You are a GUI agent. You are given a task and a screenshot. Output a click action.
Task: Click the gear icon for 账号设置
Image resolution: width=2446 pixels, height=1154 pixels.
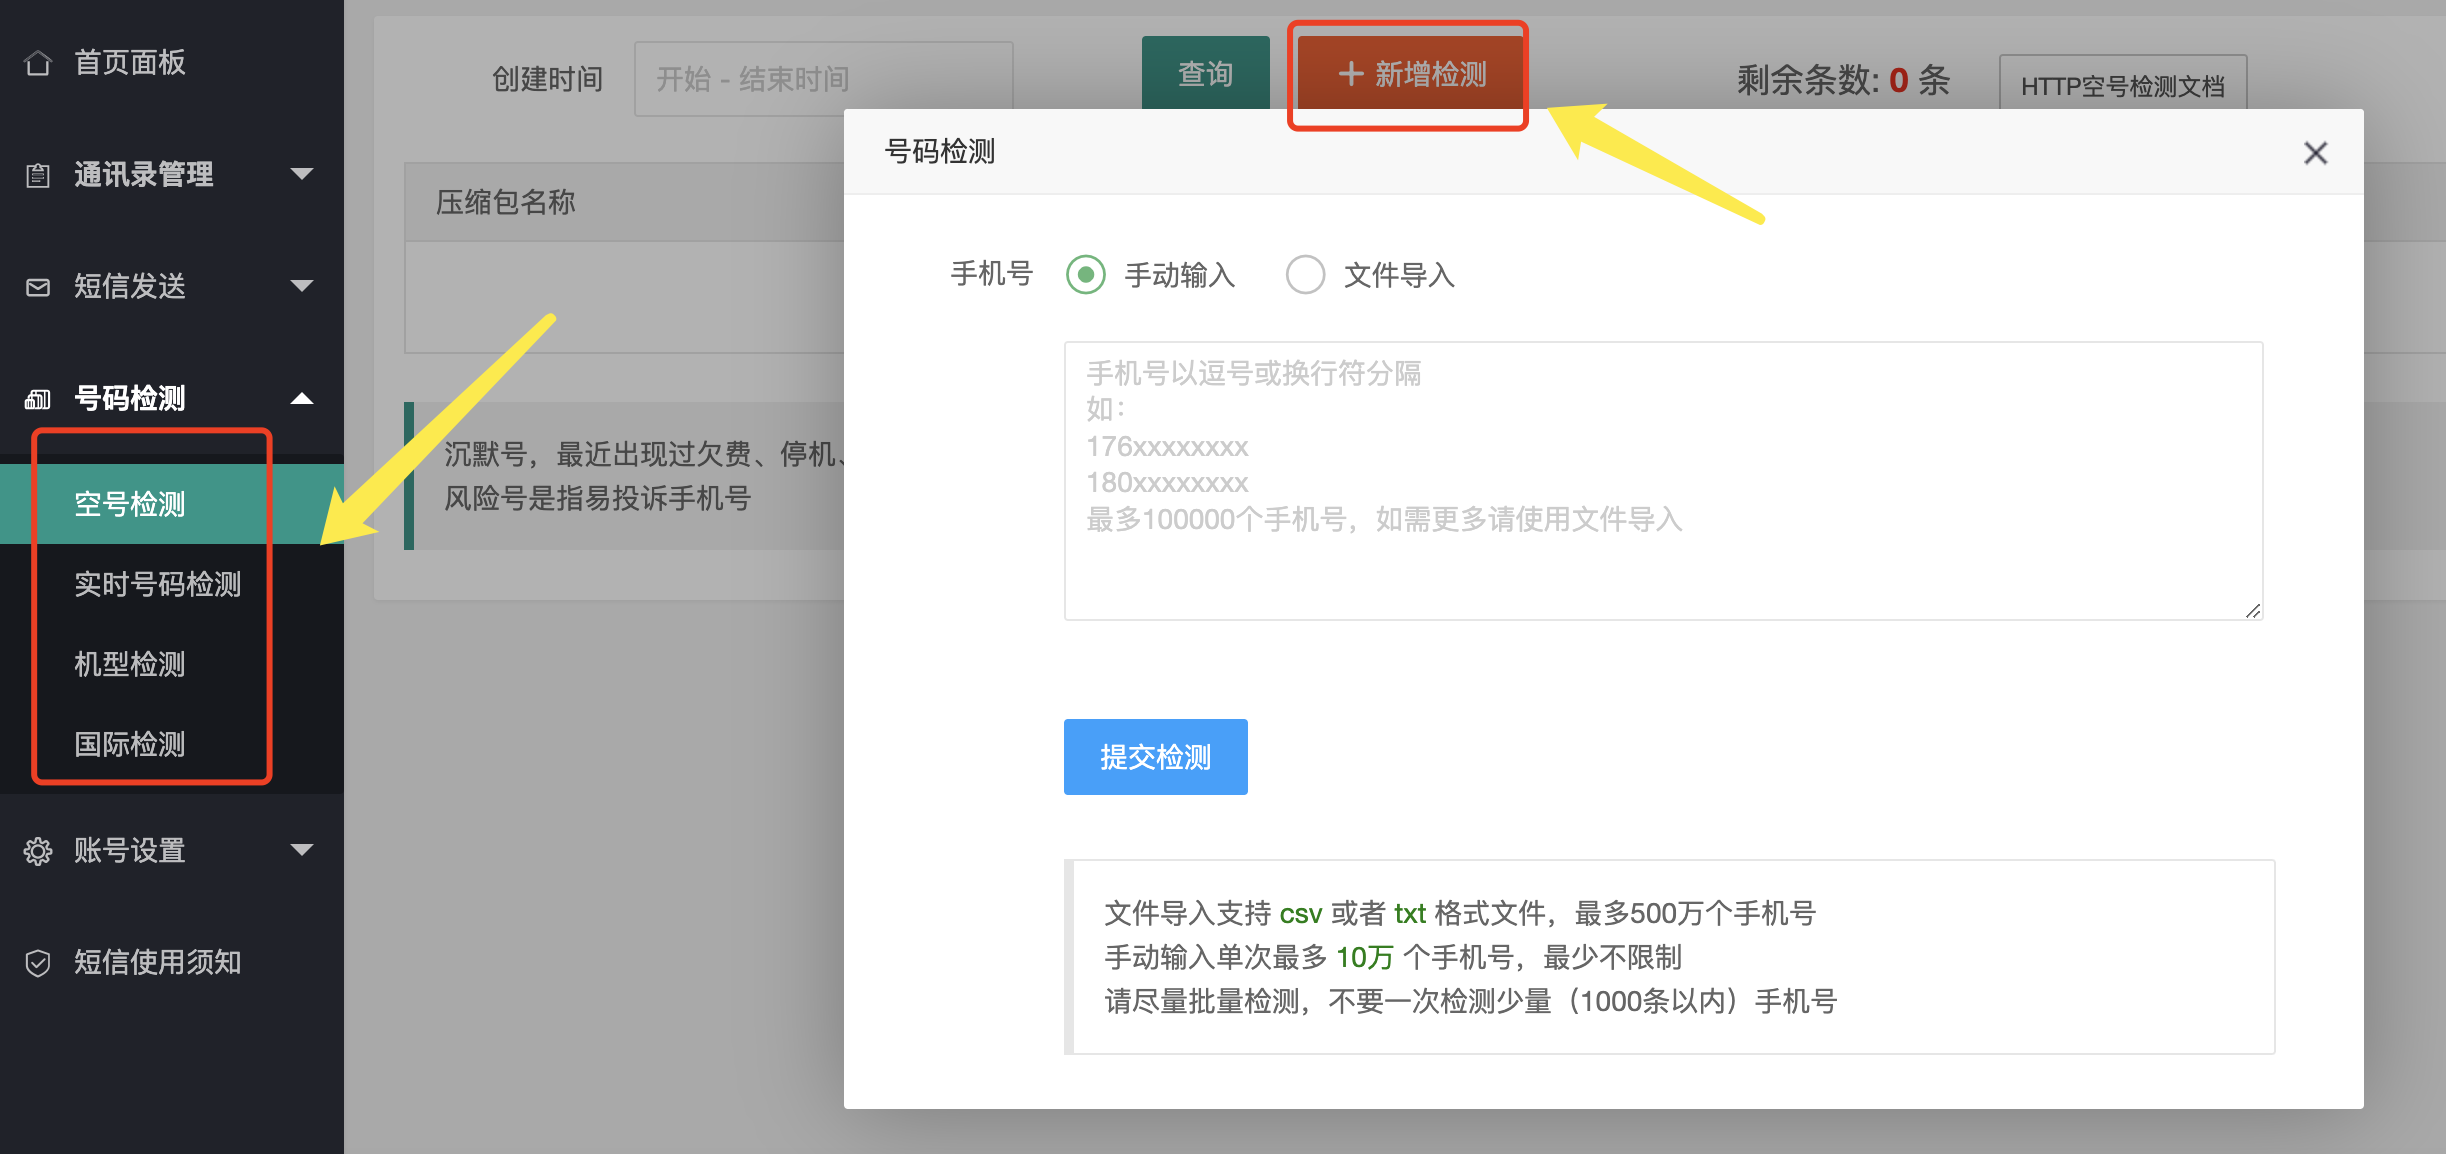(38, 851)
